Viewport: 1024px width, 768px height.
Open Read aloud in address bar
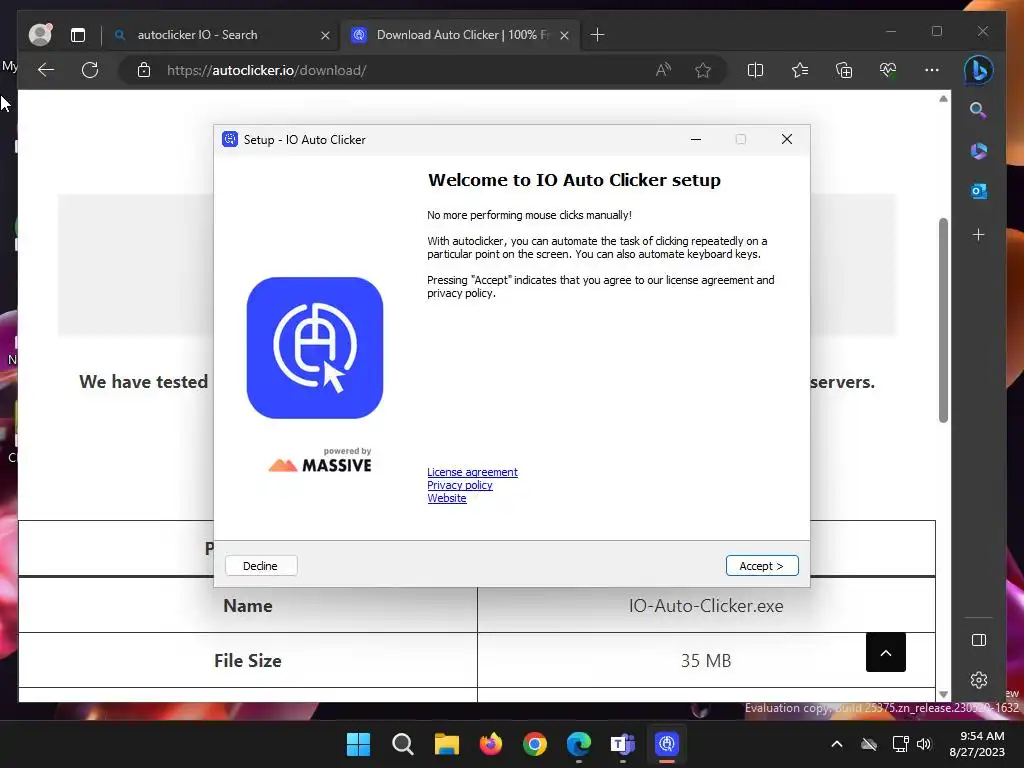click(x=664, y=70)
